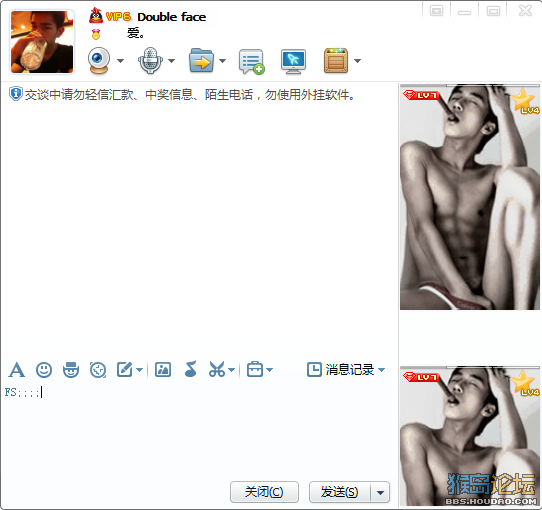Open the VIP magic emoticon icon
The width and height of the screenshot is (542, 510).
pos(71,370)
